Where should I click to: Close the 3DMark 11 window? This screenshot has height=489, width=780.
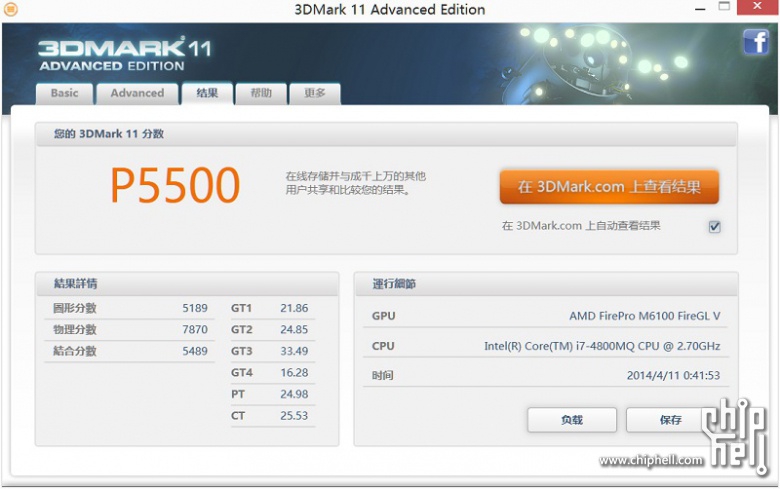(x=758, y=7)
